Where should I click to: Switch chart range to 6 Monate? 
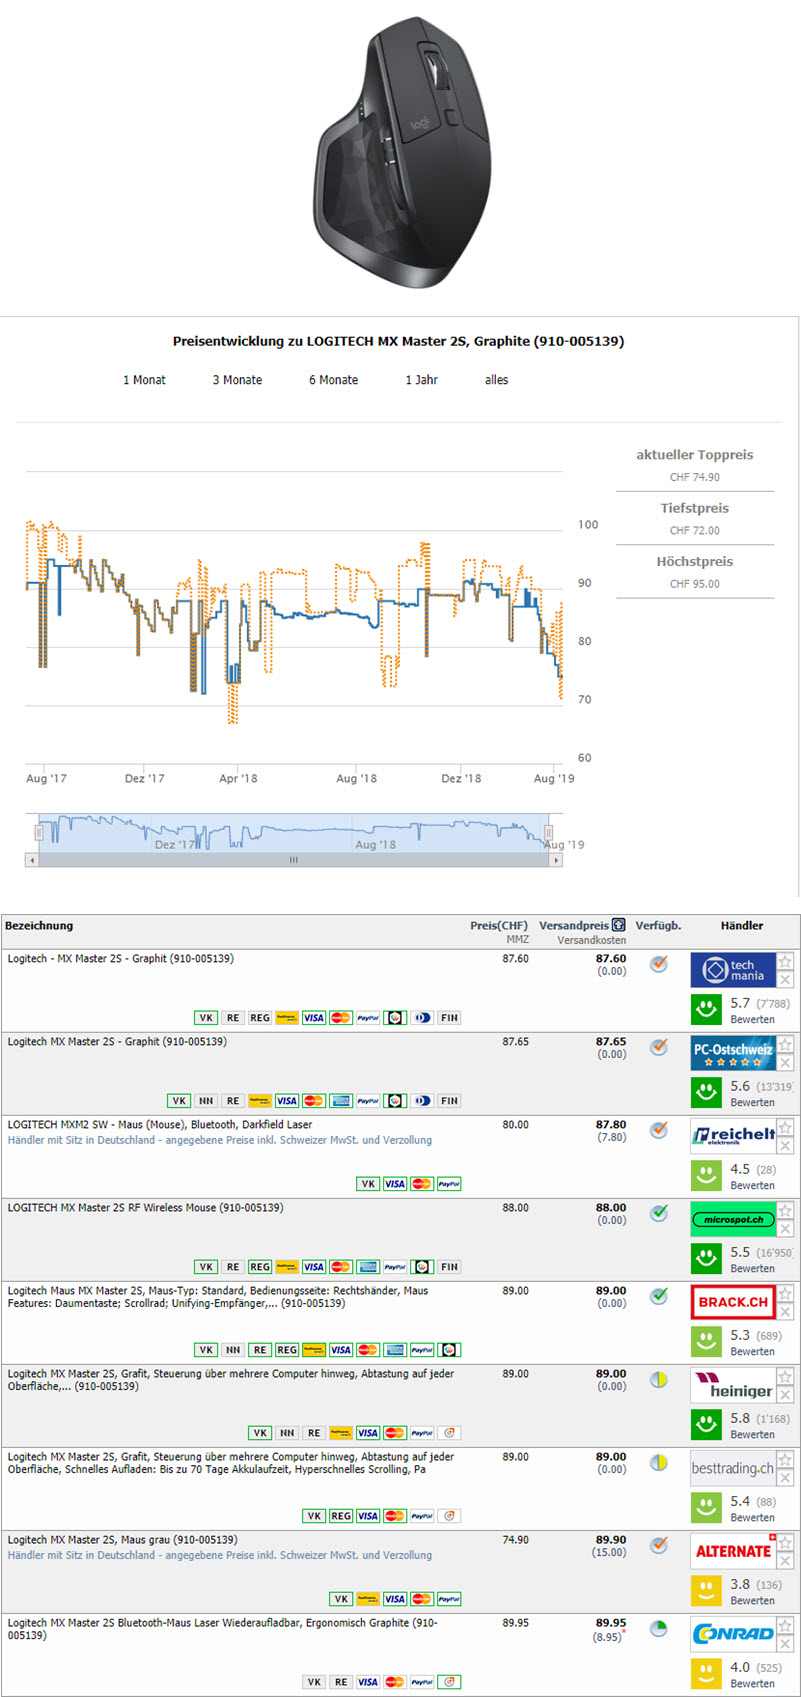coord(333,380)
